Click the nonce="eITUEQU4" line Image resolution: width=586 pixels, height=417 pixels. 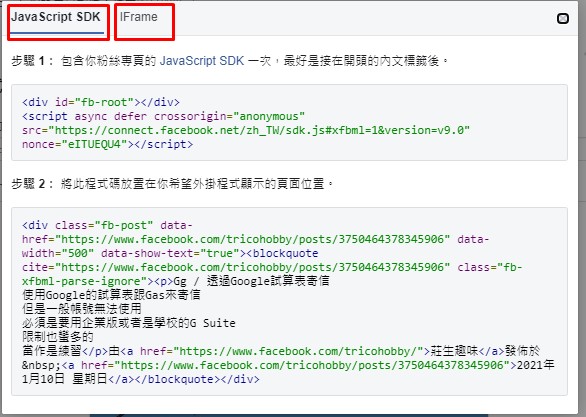pyautogui.click(x=108, y=144)
